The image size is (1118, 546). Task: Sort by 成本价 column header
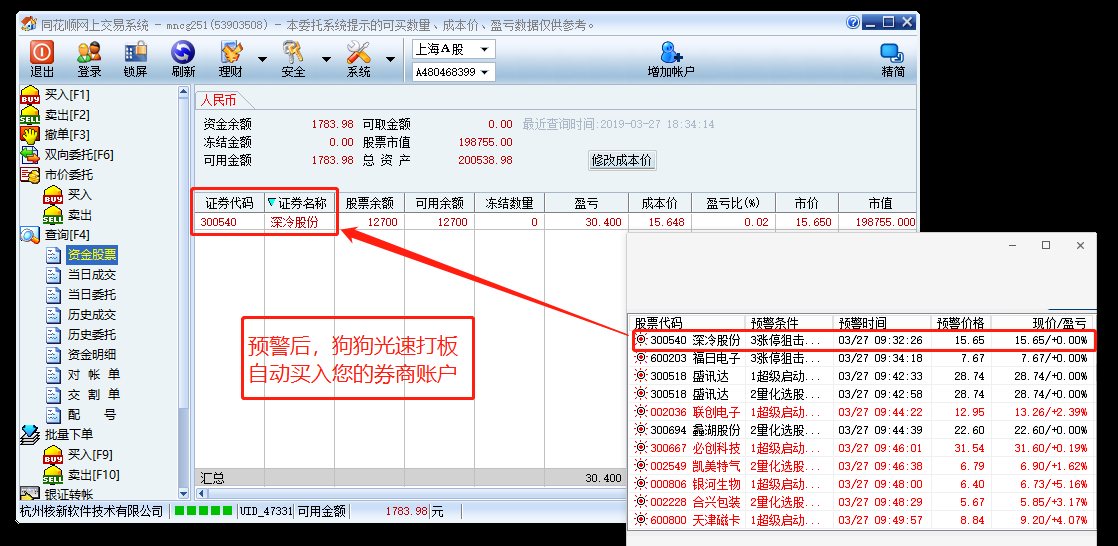(660, 203)
